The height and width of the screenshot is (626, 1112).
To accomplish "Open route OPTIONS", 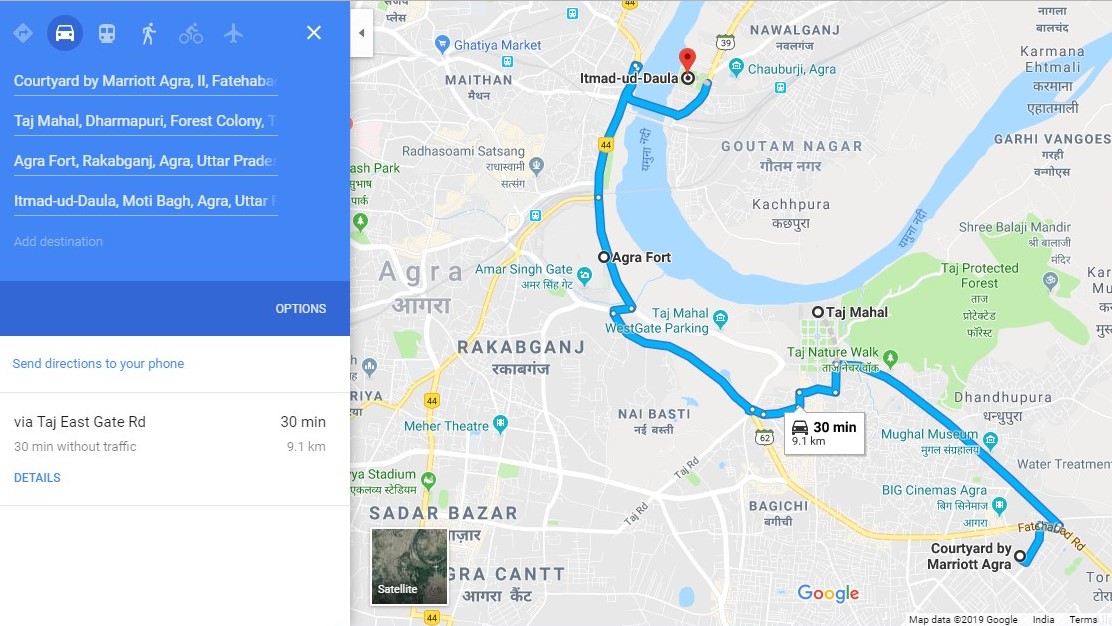I will (301, 308).
